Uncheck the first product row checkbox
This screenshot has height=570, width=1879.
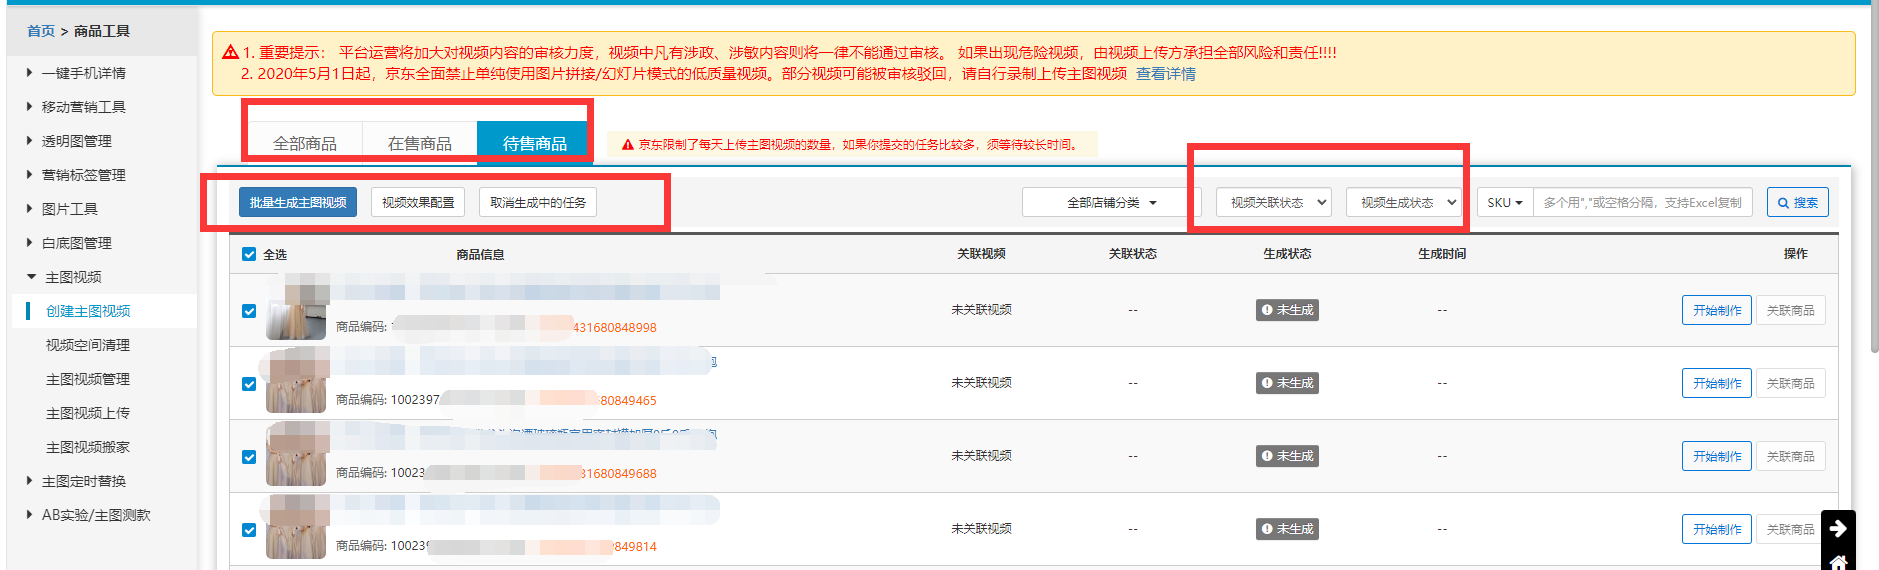[x=249, y=311]
